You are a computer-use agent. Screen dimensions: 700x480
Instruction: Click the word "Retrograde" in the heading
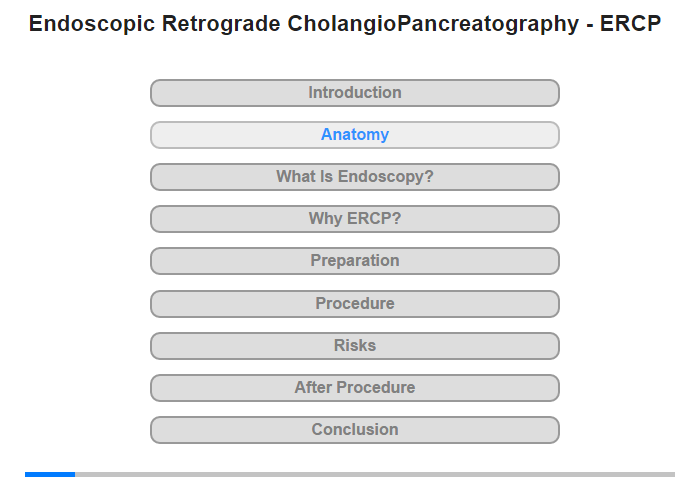(221, 24)
